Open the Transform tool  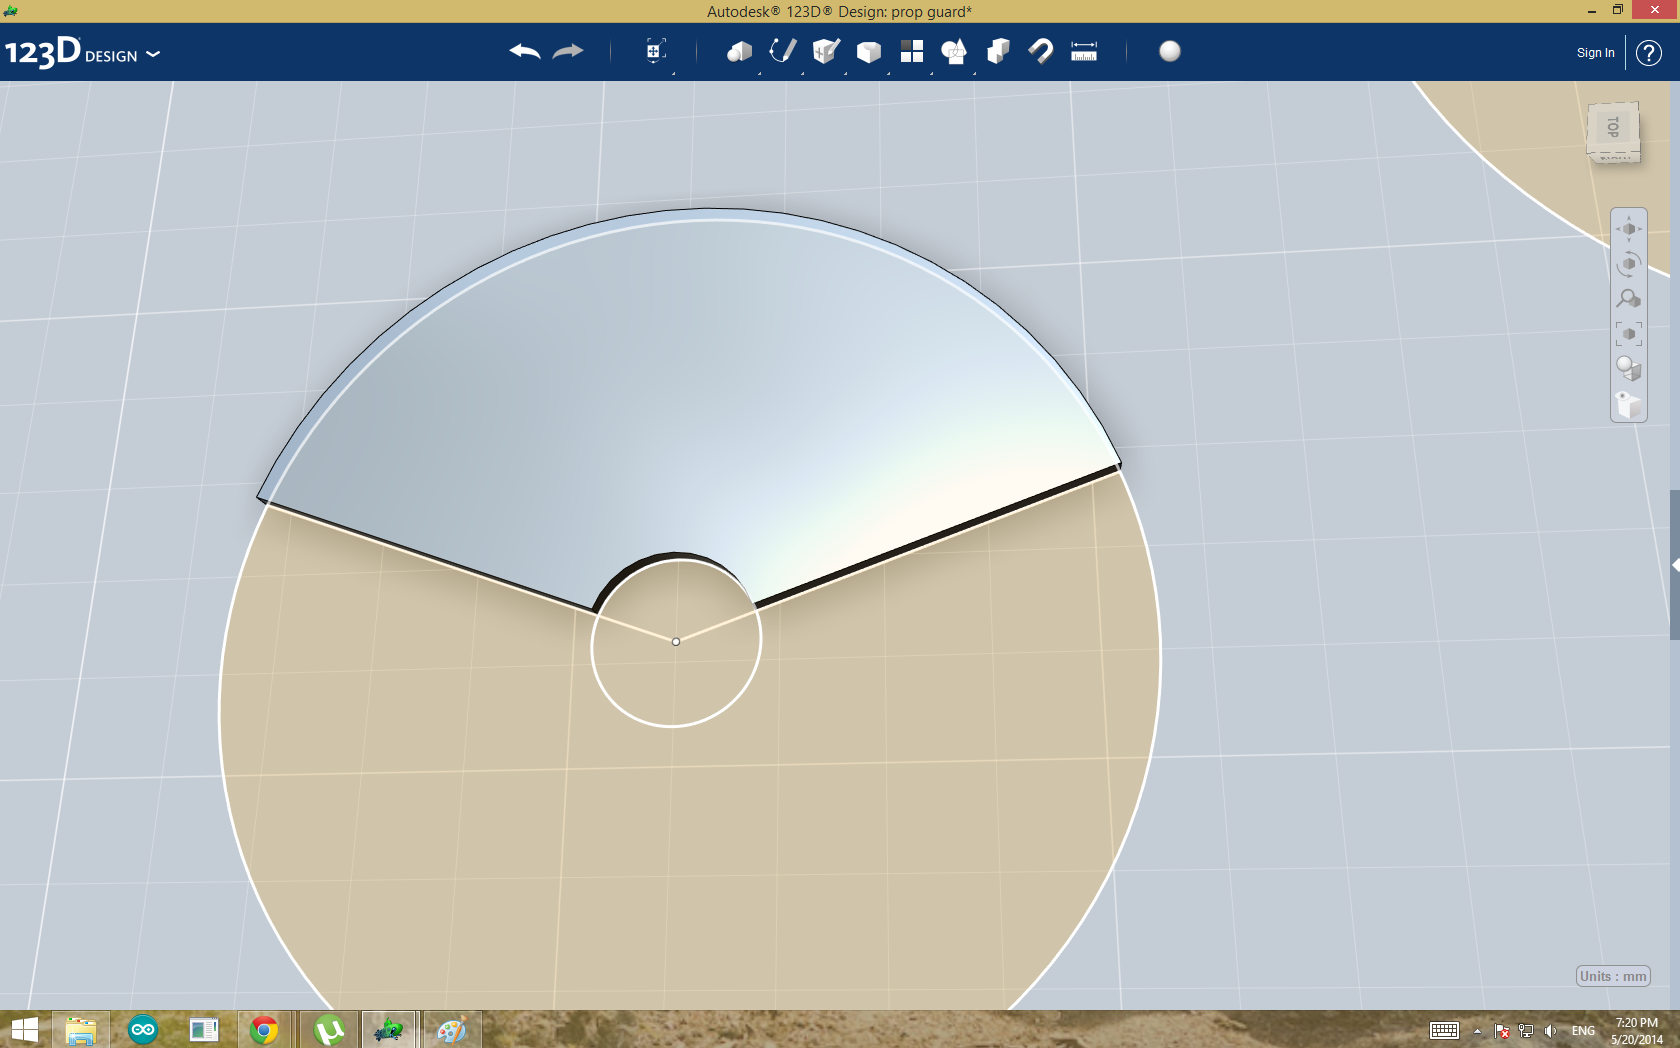point(655,51)
